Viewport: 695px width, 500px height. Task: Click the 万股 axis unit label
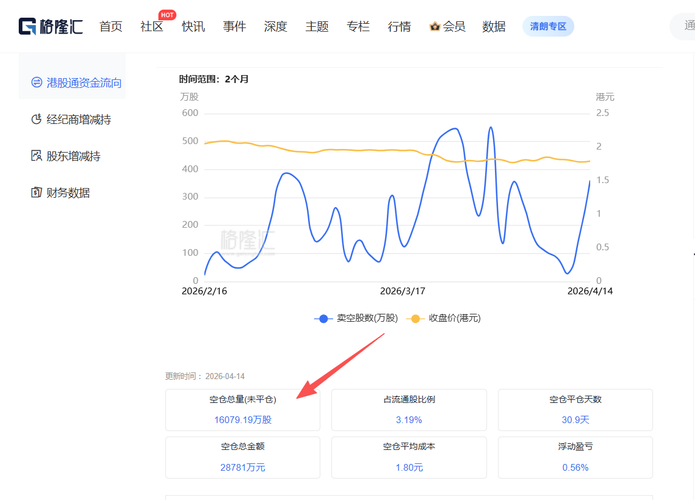(x=189, y=97)
